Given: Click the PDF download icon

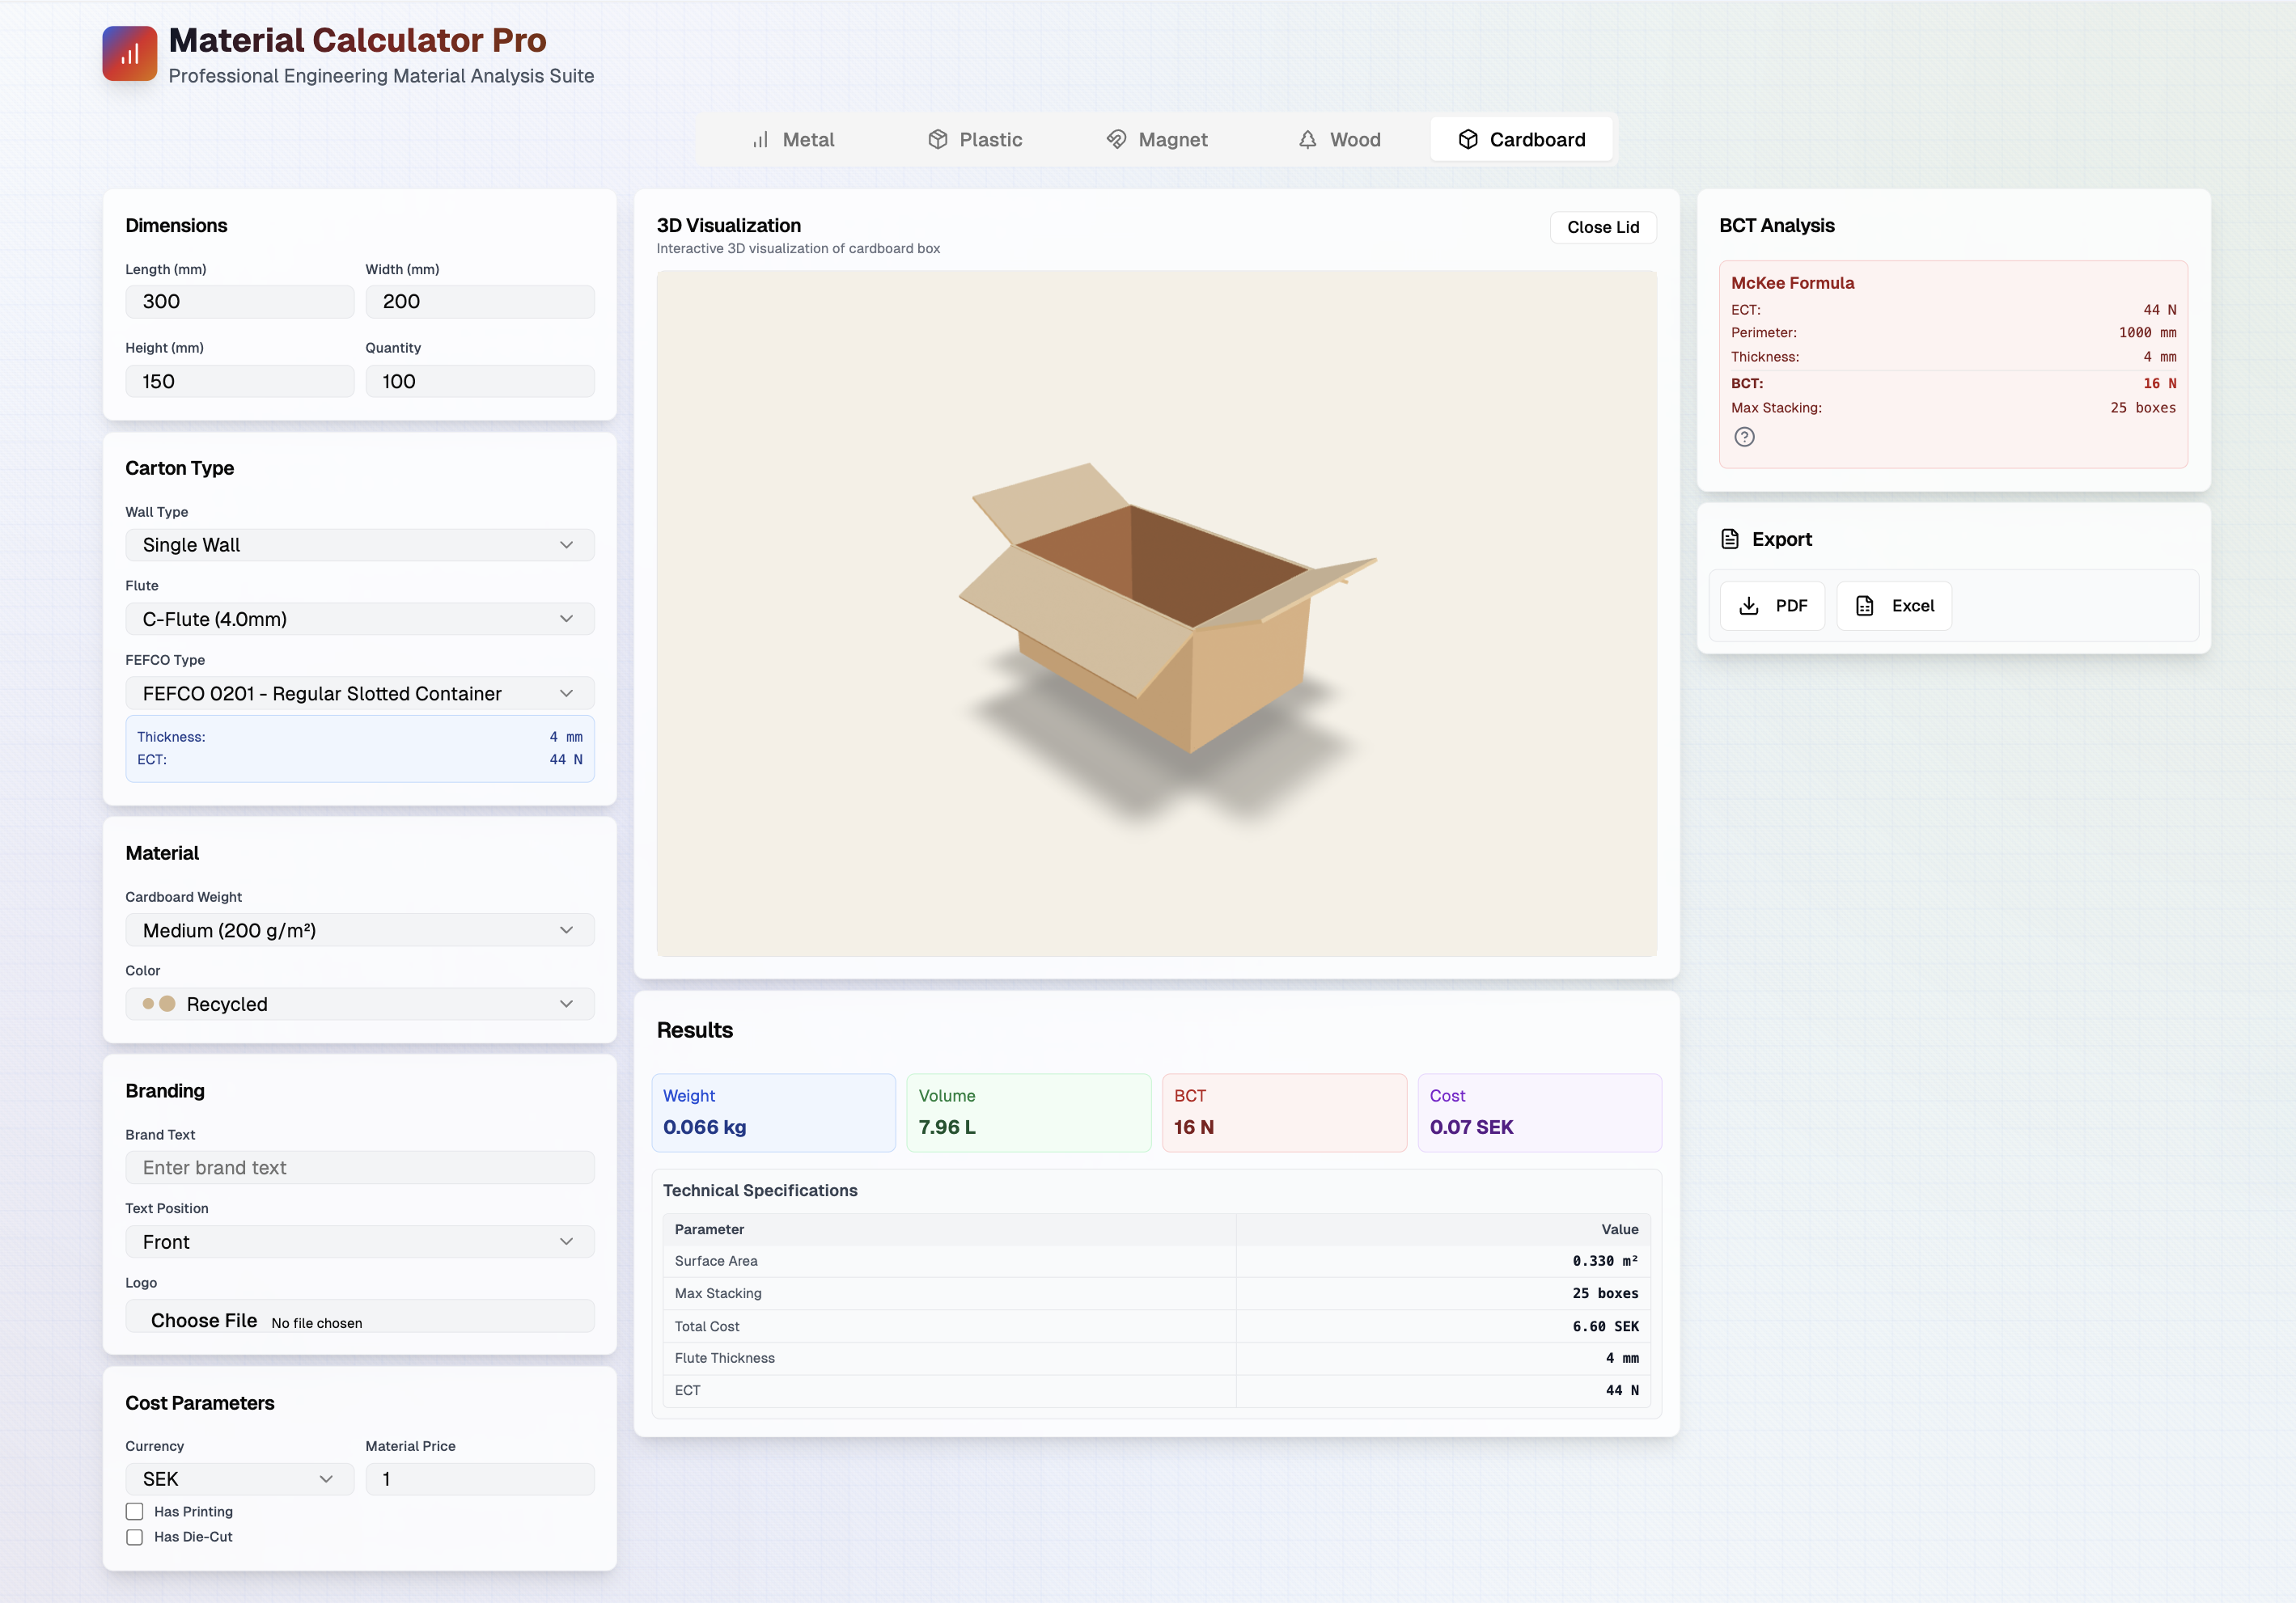Looking at the screenshot, I should click(x=1747, y=605).
